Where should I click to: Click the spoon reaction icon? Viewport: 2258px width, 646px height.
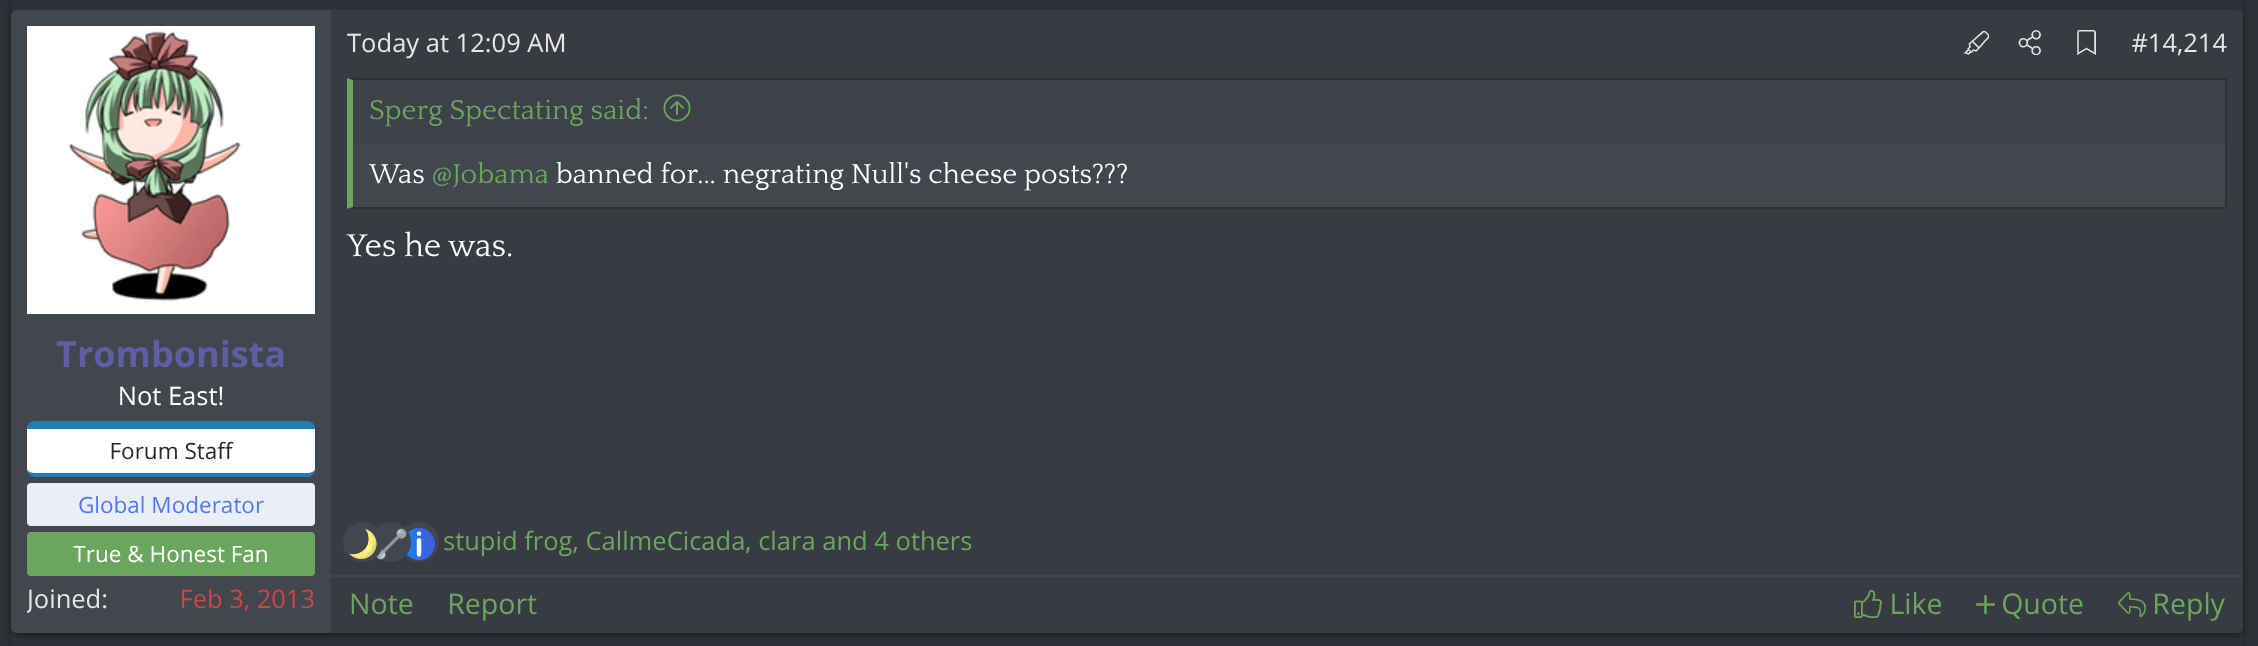[391, 543]
